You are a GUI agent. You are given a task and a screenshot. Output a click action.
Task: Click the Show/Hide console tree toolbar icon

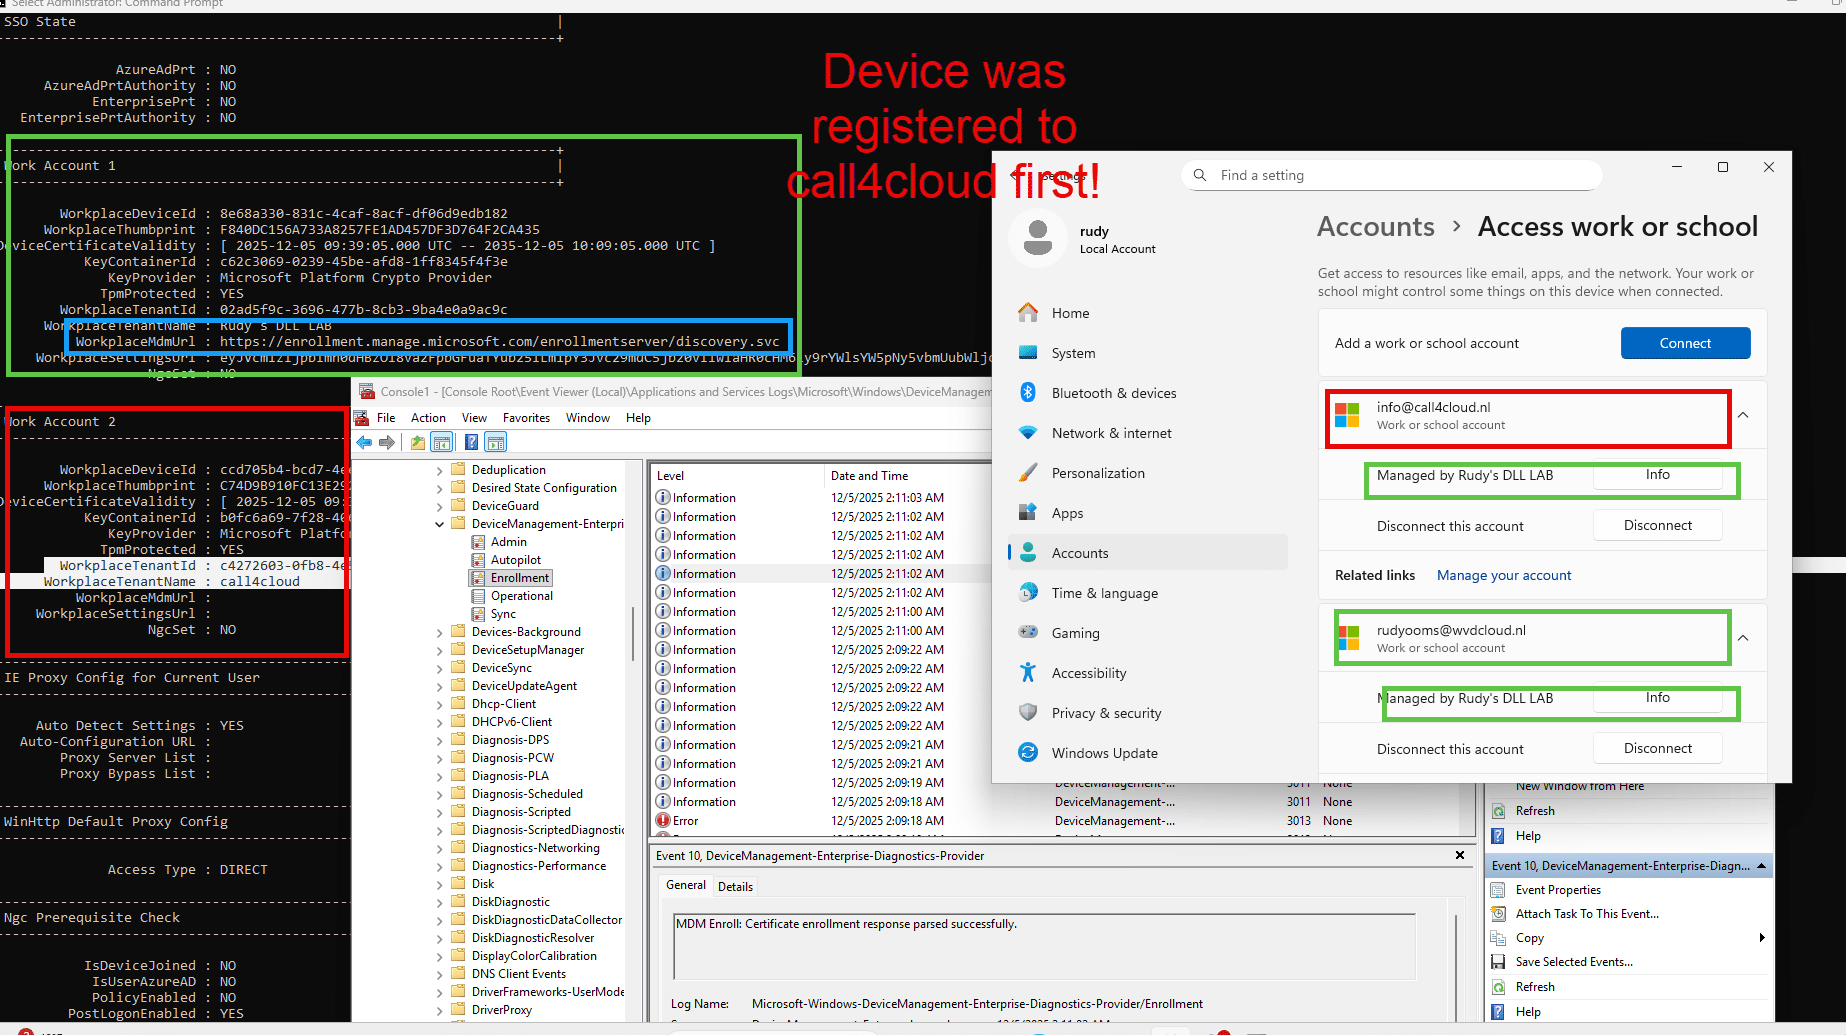[x=442, y=441]
